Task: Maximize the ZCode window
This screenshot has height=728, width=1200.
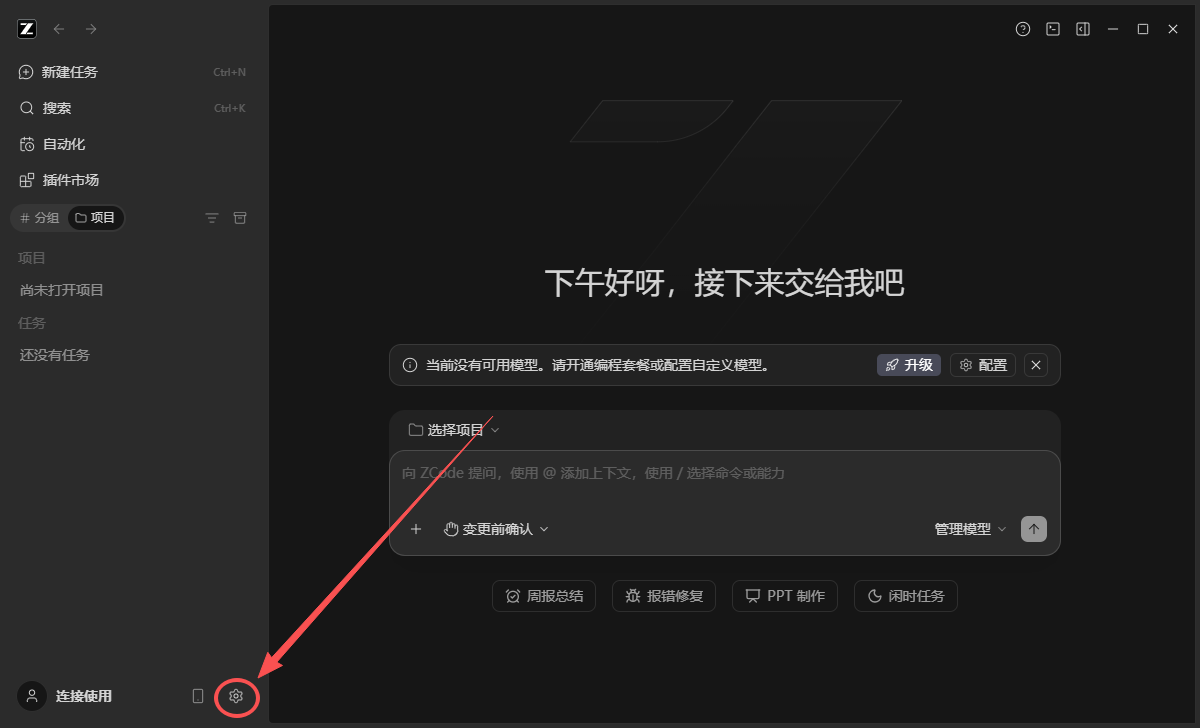Action: pos(1142,29)
